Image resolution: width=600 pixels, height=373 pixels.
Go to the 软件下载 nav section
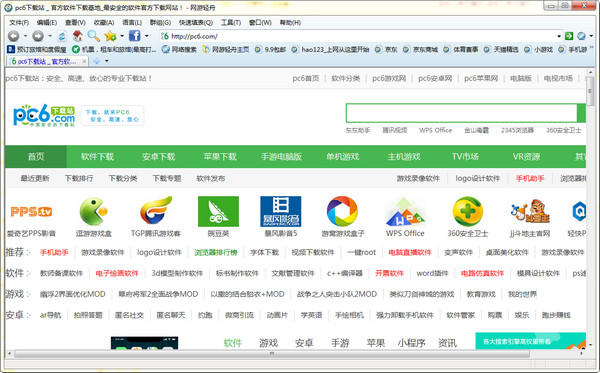pos(97,156)
